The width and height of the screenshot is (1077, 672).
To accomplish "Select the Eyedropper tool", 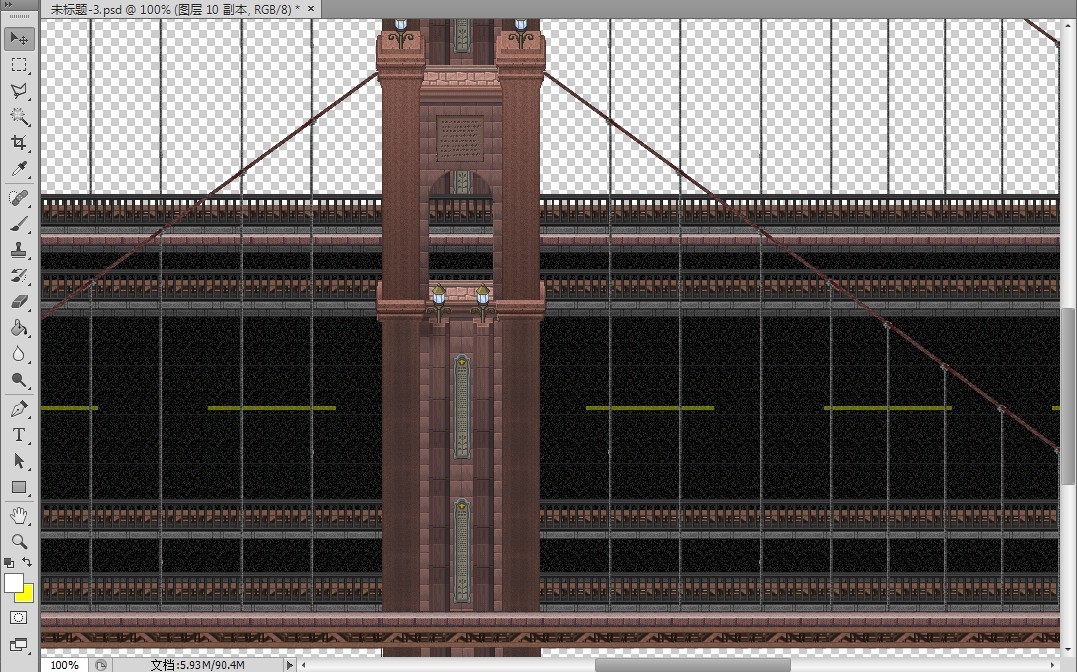I will pos(19,169).
